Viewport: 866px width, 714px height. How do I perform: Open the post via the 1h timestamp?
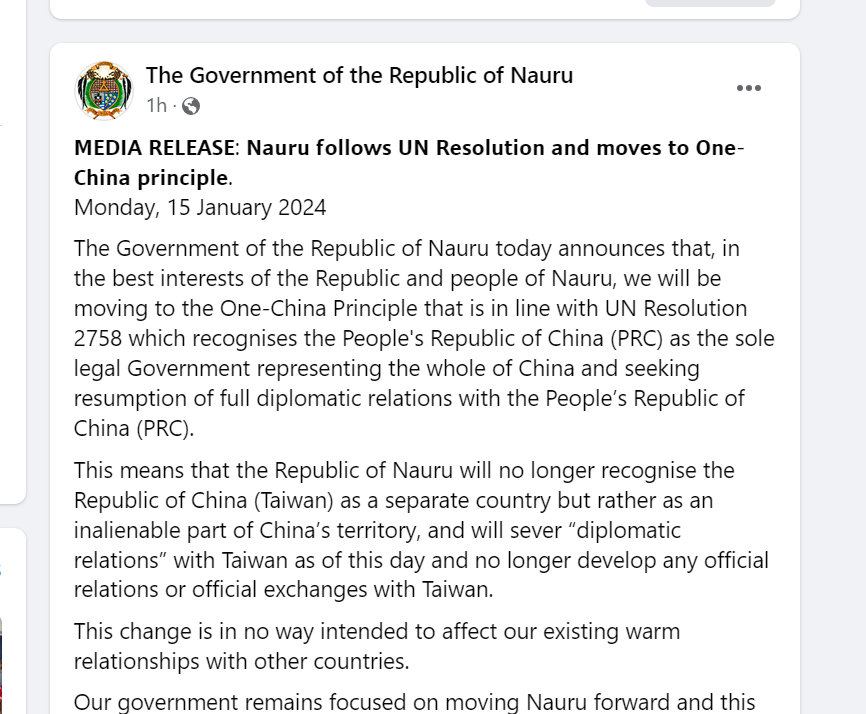point(156,105)
